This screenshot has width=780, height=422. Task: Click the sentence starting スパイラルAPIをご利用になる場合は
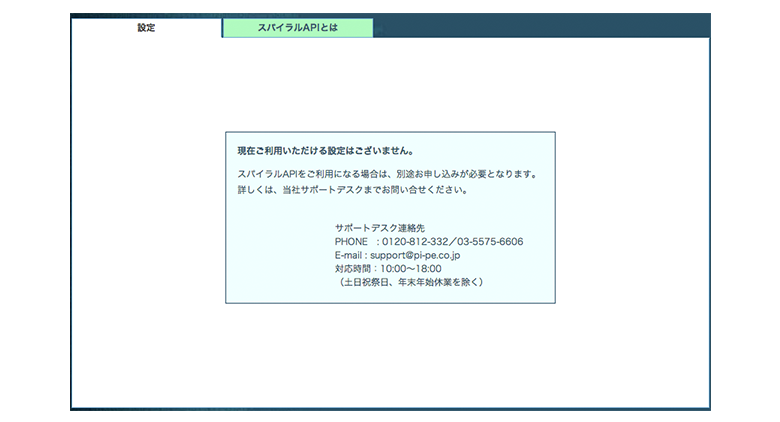coord(388,174)
